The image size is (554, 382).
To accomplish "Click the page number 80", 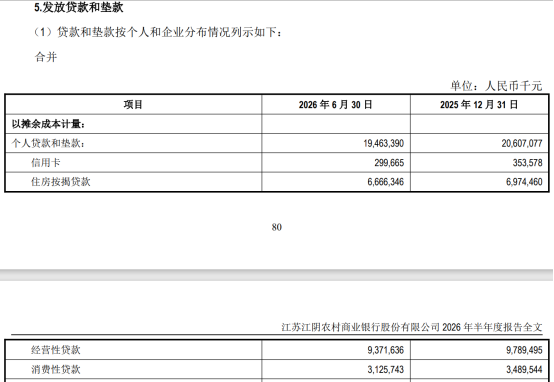I will (277, 227).
